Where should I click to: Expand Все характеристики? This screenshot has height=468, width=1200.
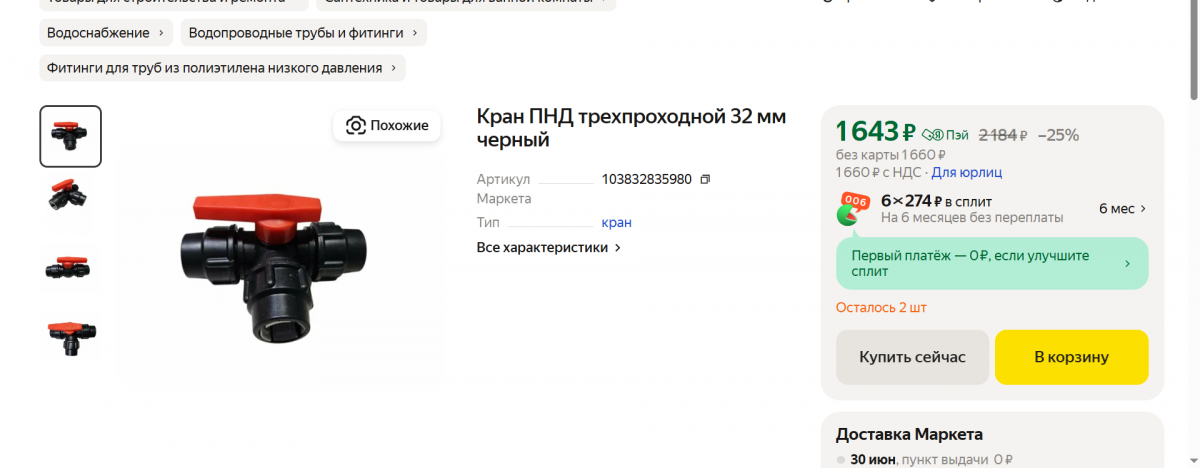coord(549,247)
